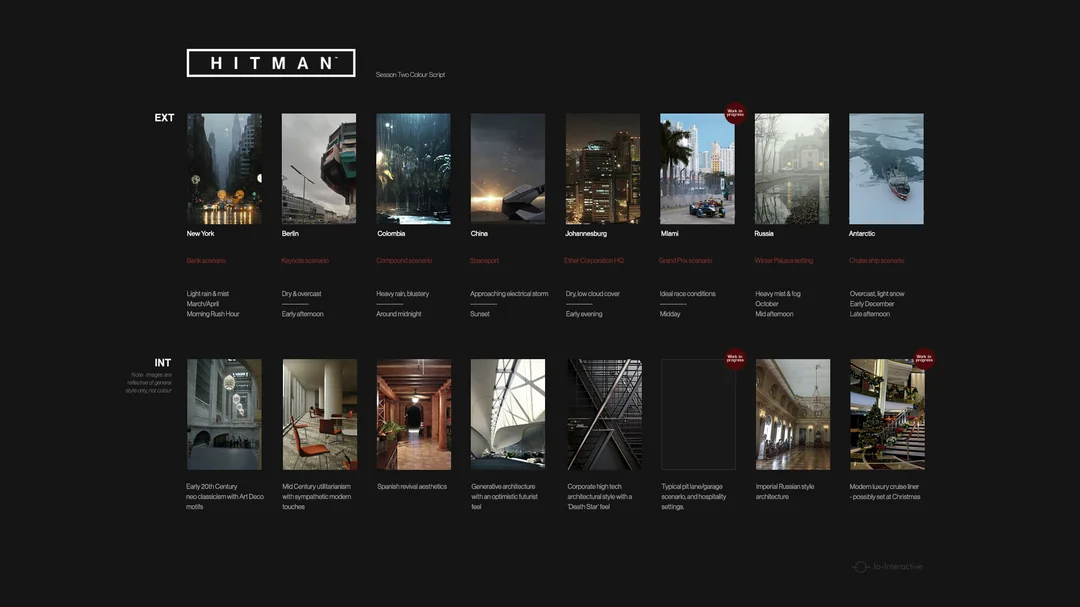Image resolution: width=1080 pixels, height=607 pixels.
Task: Select the Antarctic ship thumbnail
Action: click(x=886, y=169)
